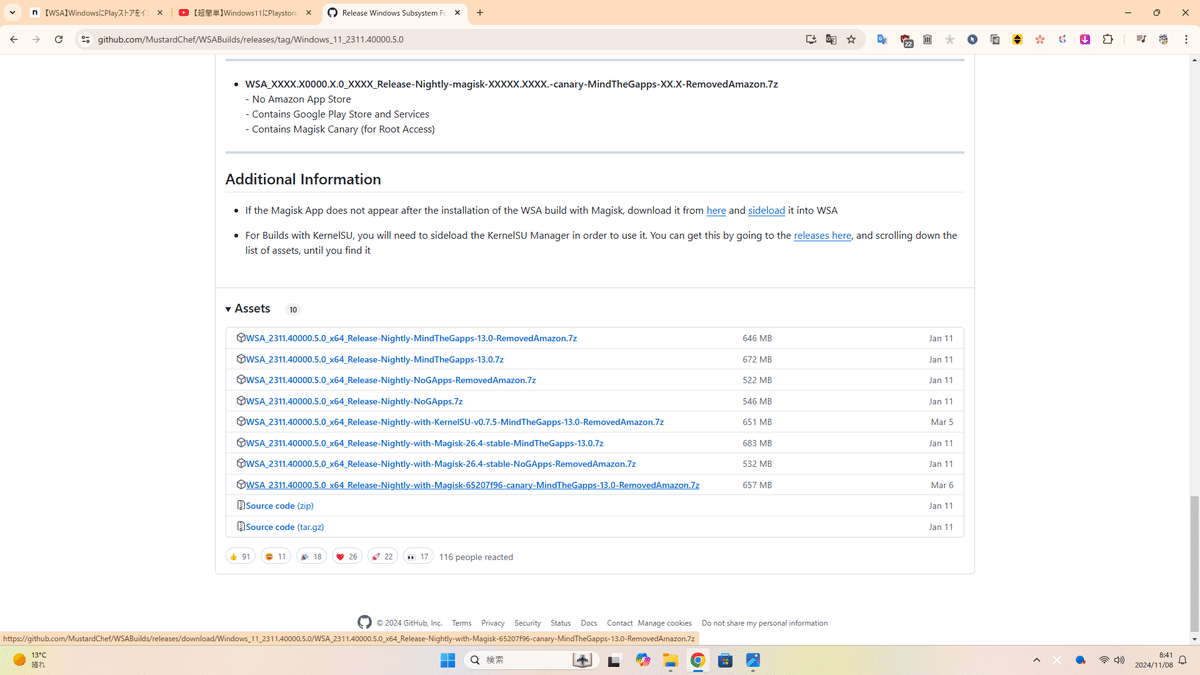Download Source code (tar.gz)

(x=285, y=527)
